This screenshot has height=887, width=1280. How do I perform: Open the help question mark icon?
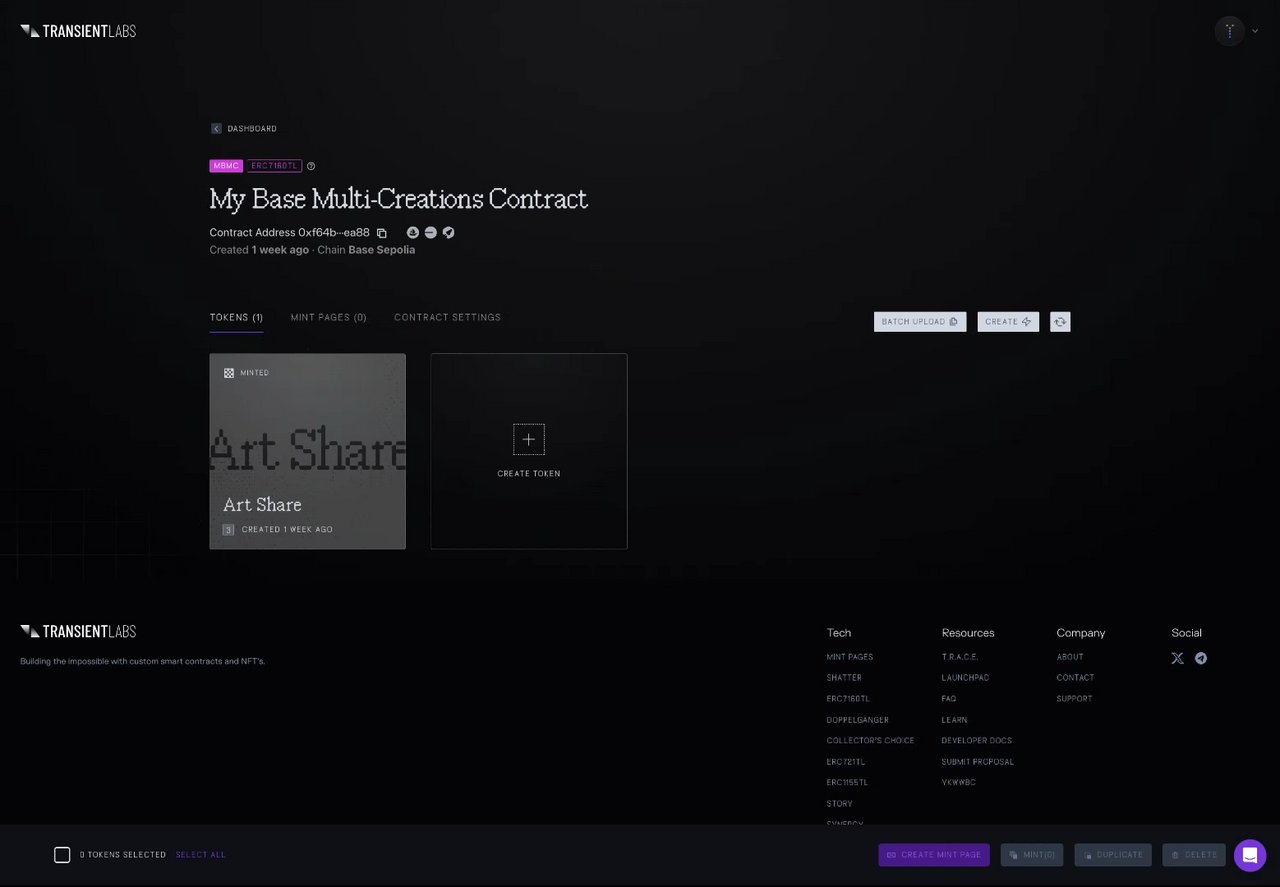[x=311, y=166]
